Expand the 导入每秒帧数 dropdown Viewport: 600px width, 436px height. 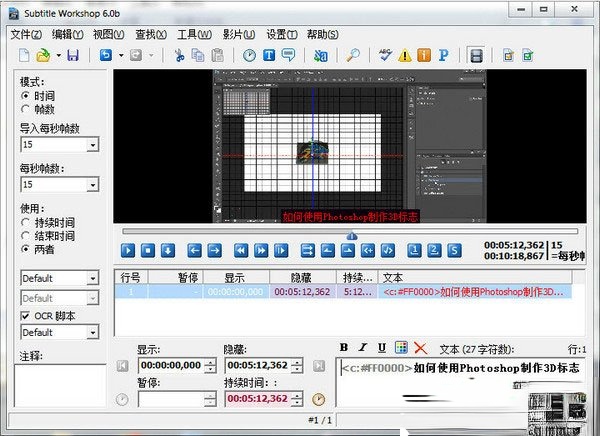click(x=92, y=146)
